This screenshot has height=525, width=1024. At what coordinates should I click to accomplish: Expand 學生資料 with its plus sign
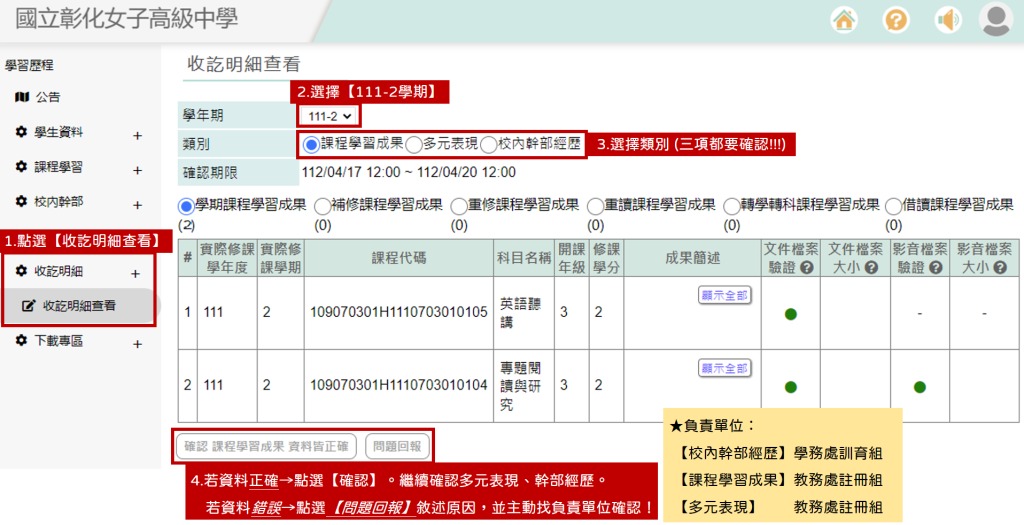pyautogui.click(x=137, y=136)
